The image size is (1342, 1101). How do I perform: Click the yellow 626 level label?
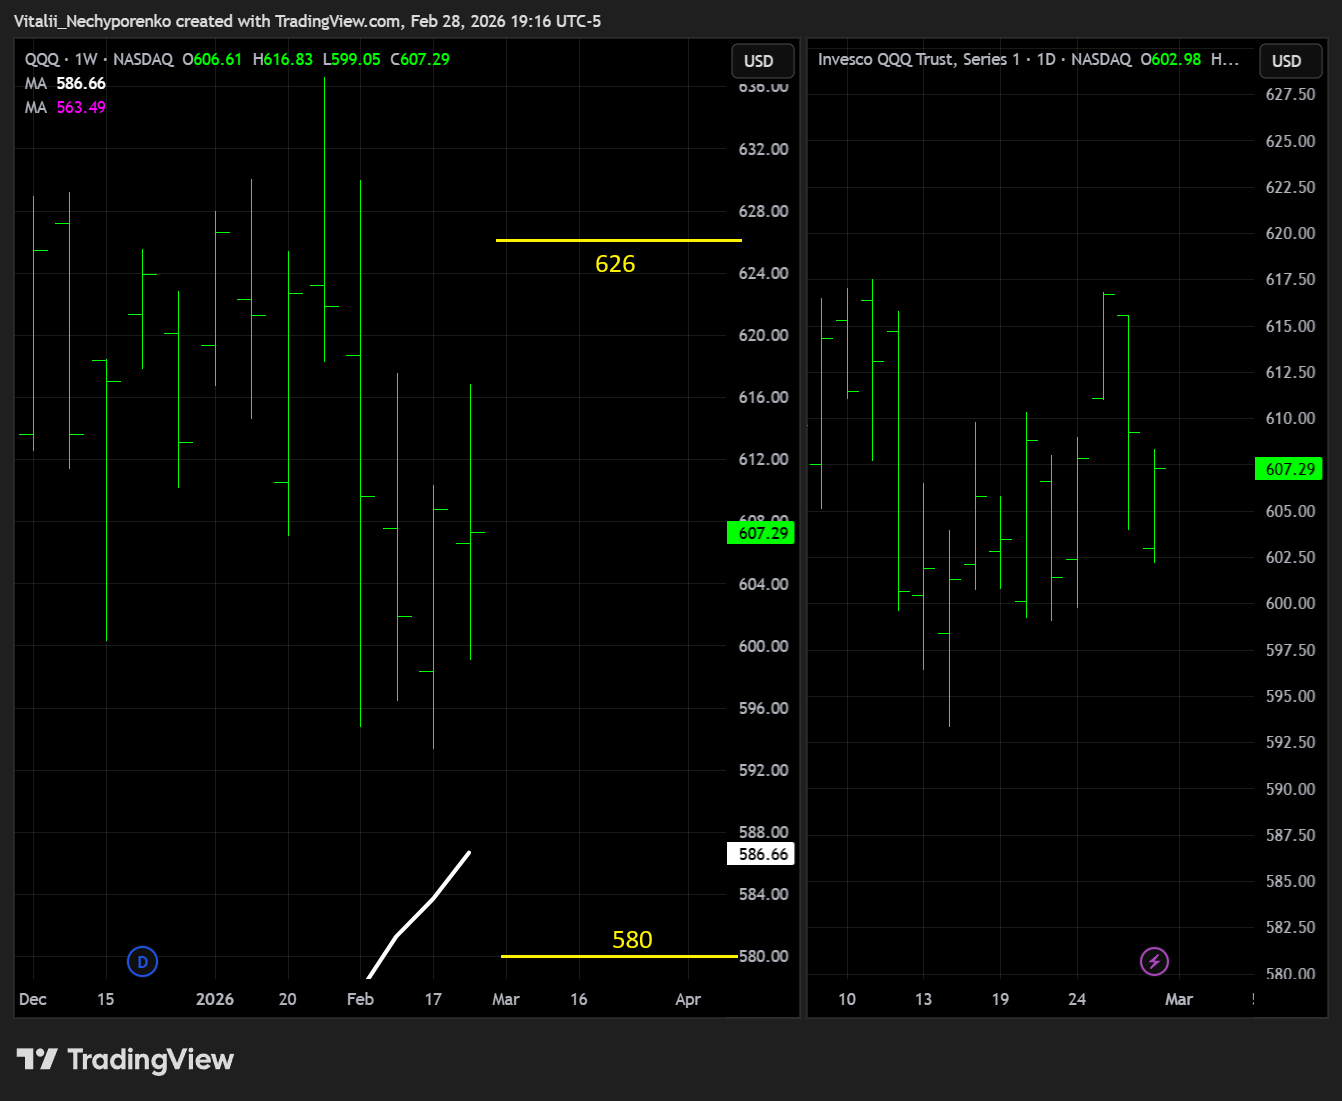615,264
